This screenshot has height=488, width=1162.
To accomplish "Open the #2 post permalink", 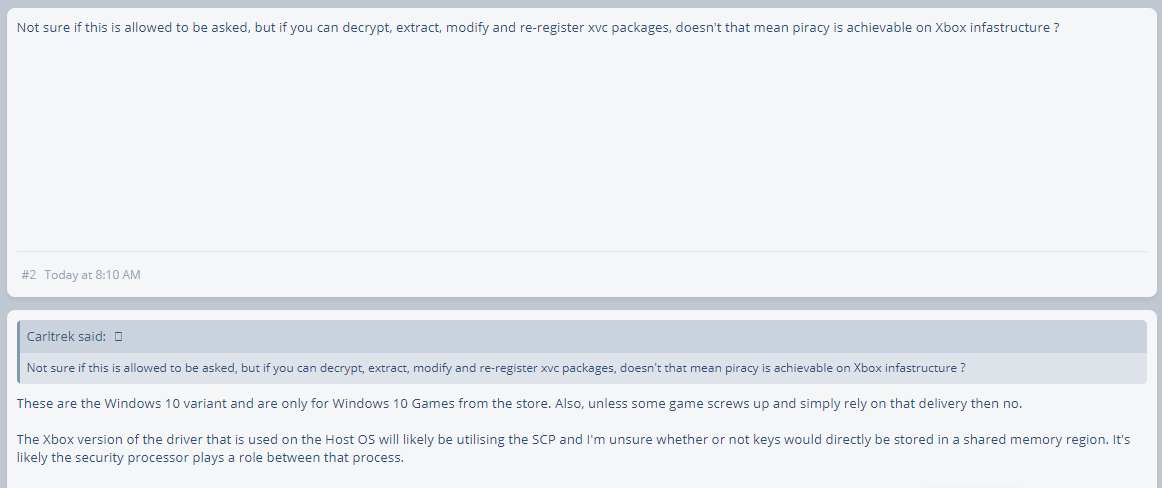I will (29, 275).
